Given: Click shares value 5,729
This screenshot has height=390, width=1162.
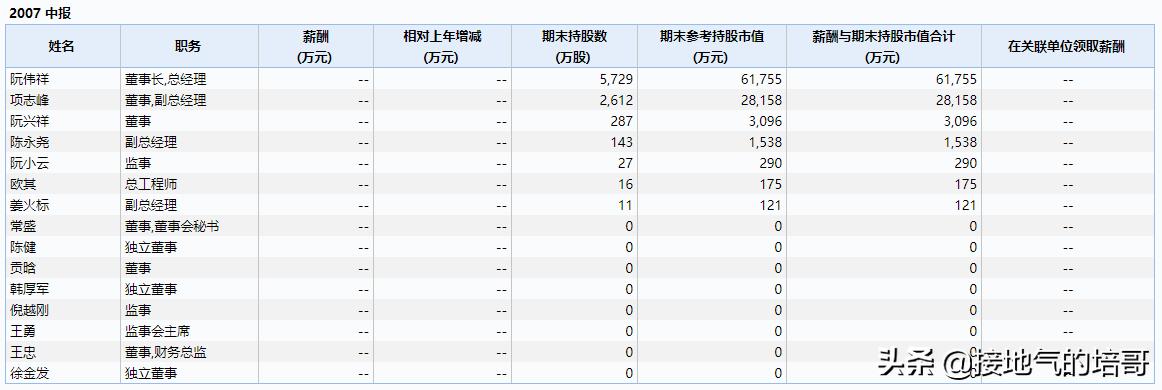Looking at the screenshot, I should (617, 79).
